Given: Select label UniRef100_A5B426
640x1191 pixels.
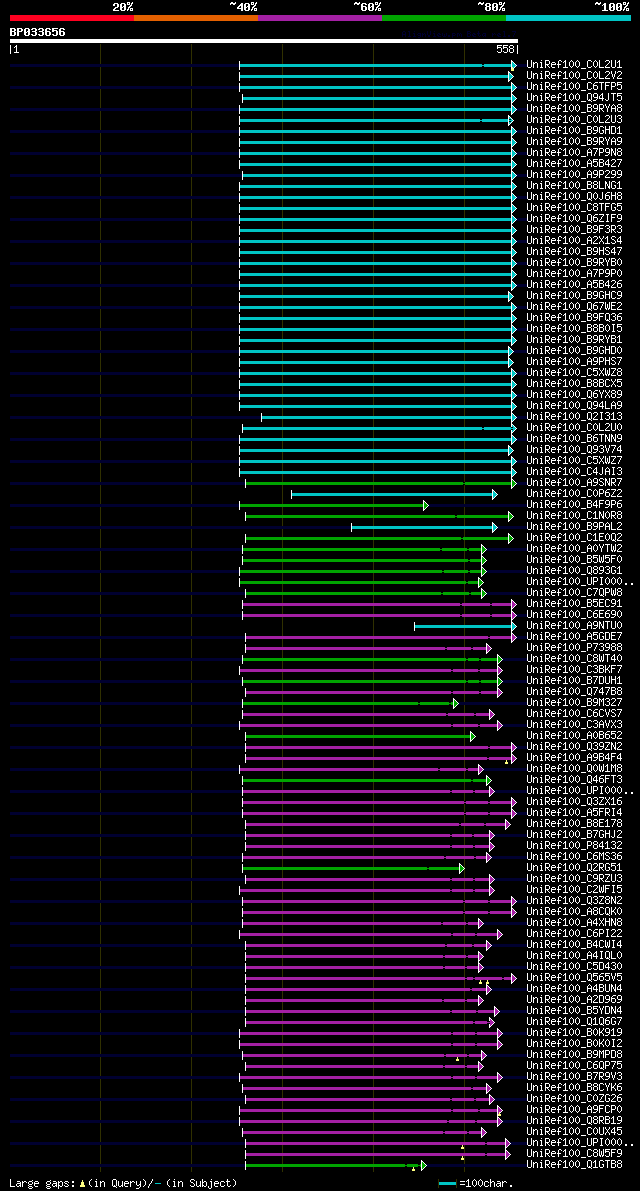Looking at the screenshot, I should point(574,286).
